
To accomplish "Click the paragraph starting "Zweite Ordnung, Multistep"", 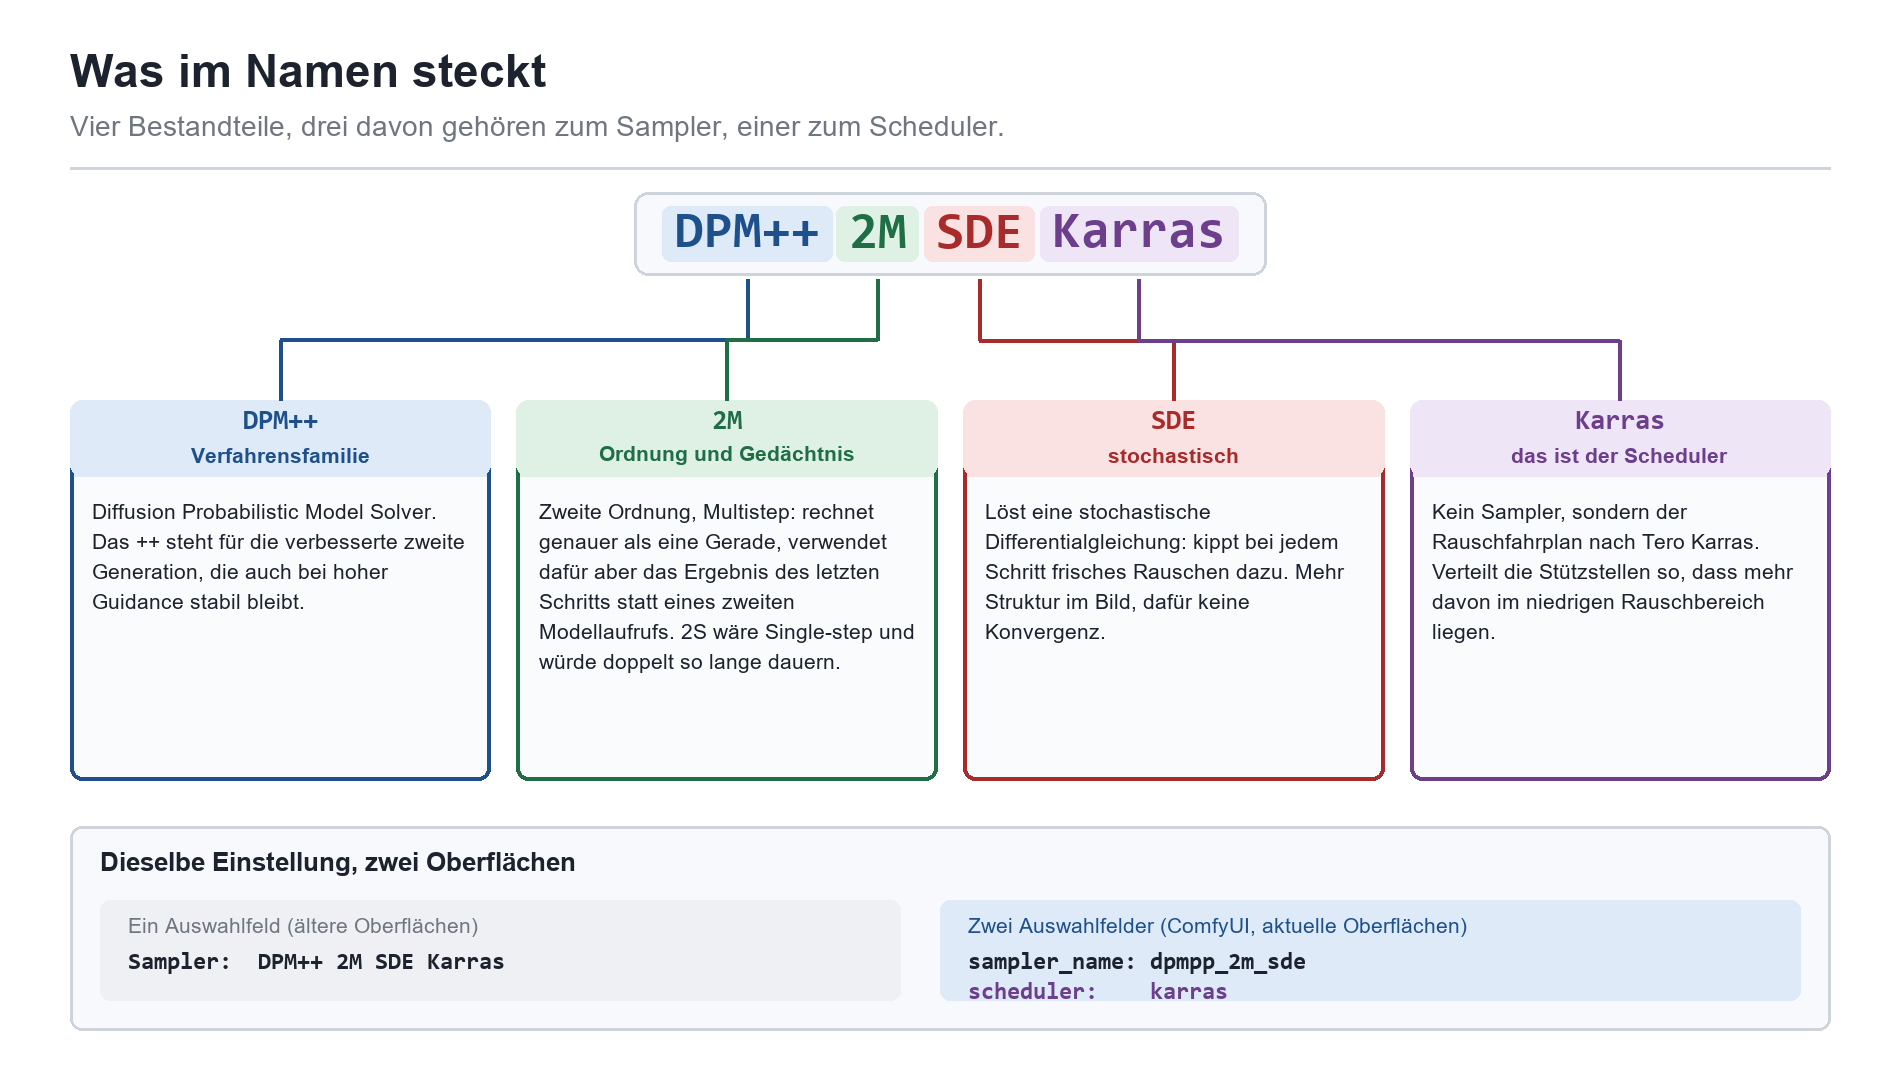I will tap(727, 587).
